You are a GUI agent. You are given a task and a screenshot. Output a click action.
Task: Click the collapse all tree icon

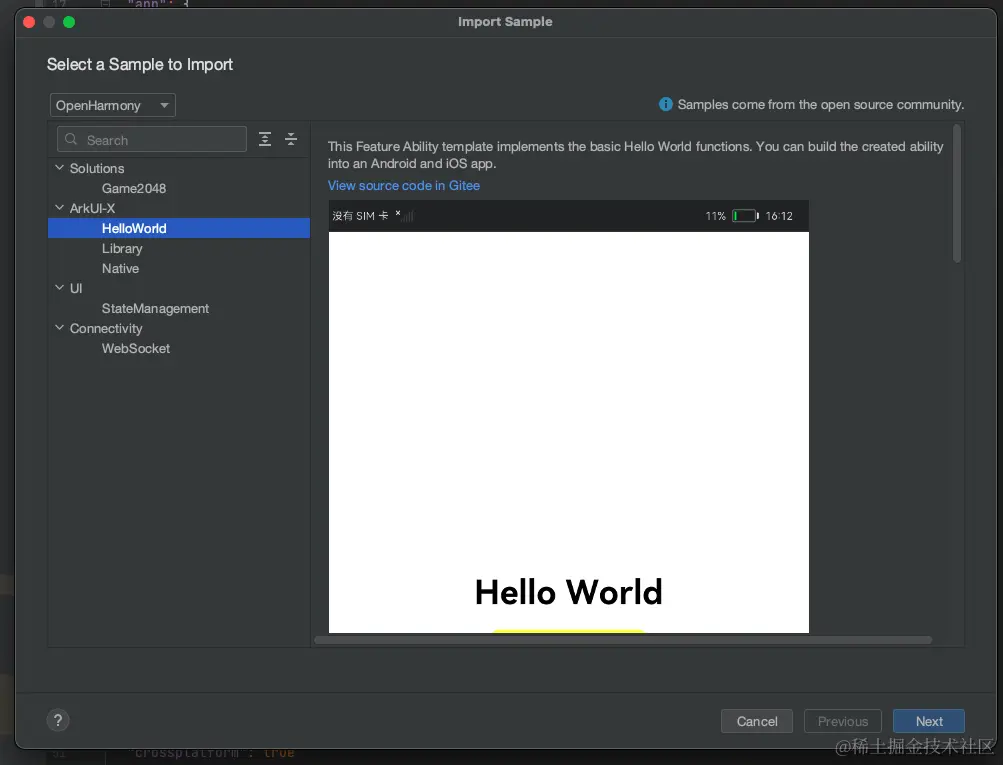click(291, 139)
